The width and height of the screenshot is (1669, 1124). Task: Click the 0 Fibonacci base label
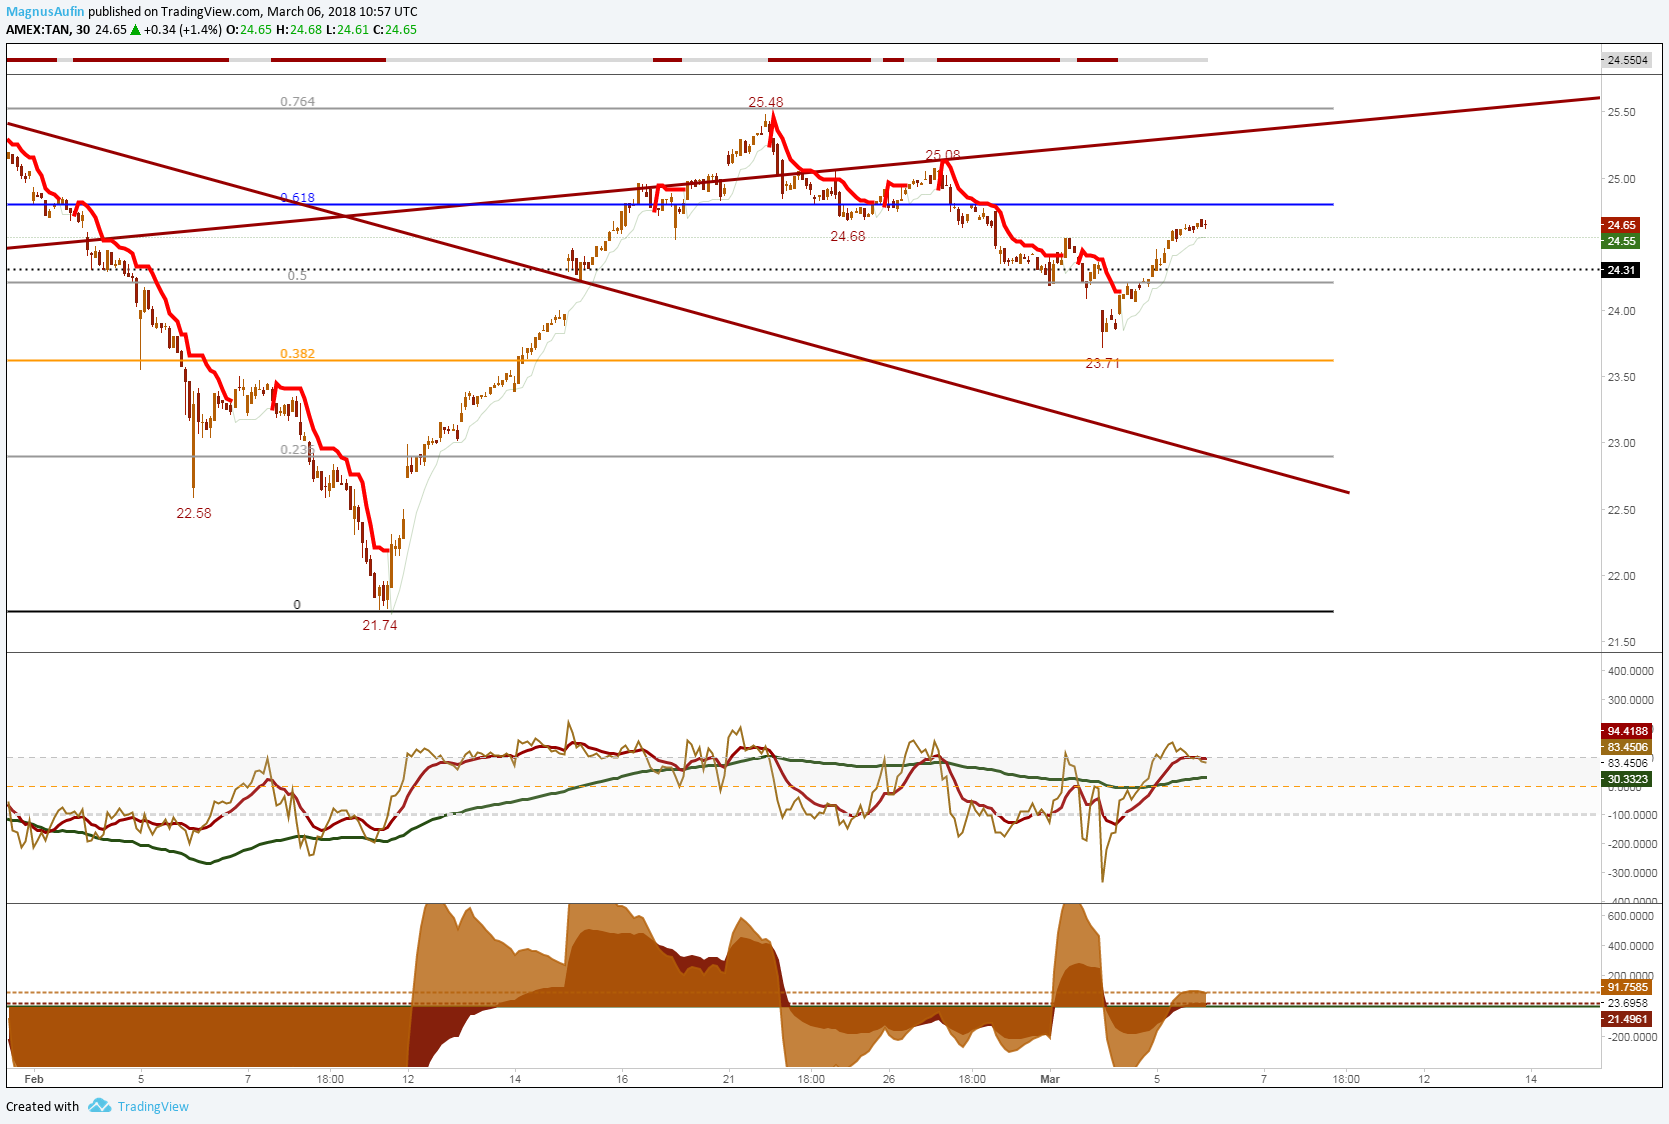[297, 605]
